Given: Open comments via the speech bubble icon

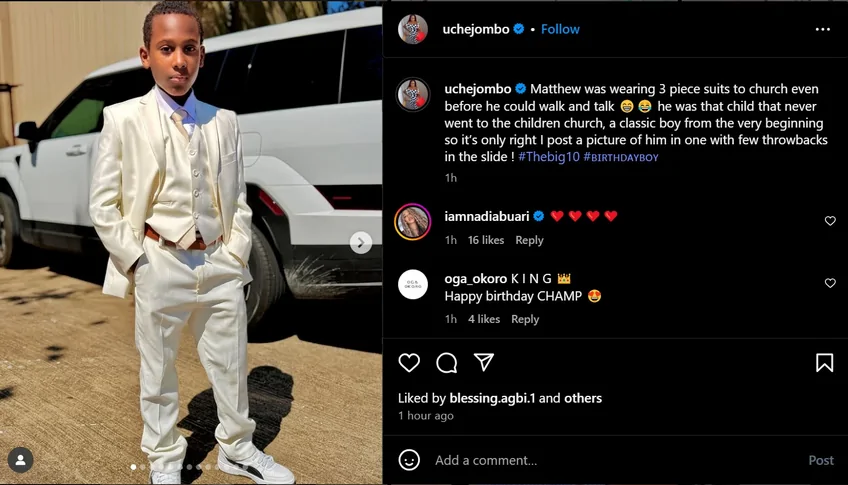Looking at the screenshot, I should pyautogui.click(x=447, y=363).
